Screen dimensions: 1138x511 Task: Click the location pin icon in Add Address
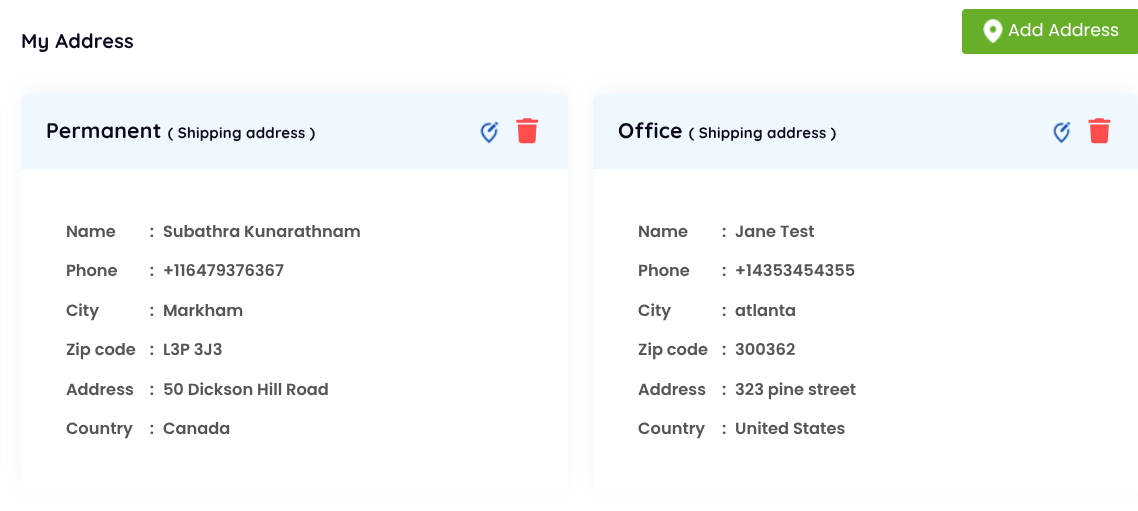click(x=992, y=31)
